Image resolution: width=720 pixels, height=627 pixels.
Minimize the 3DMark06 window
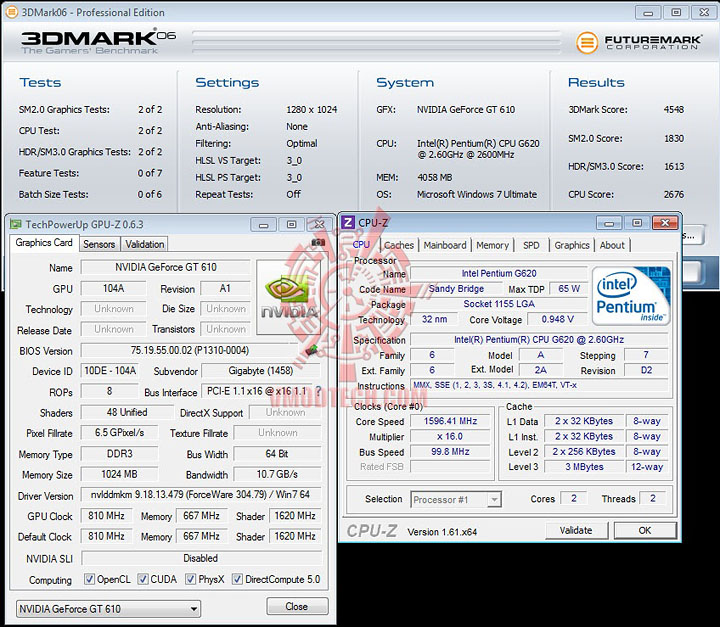(648, 13)
